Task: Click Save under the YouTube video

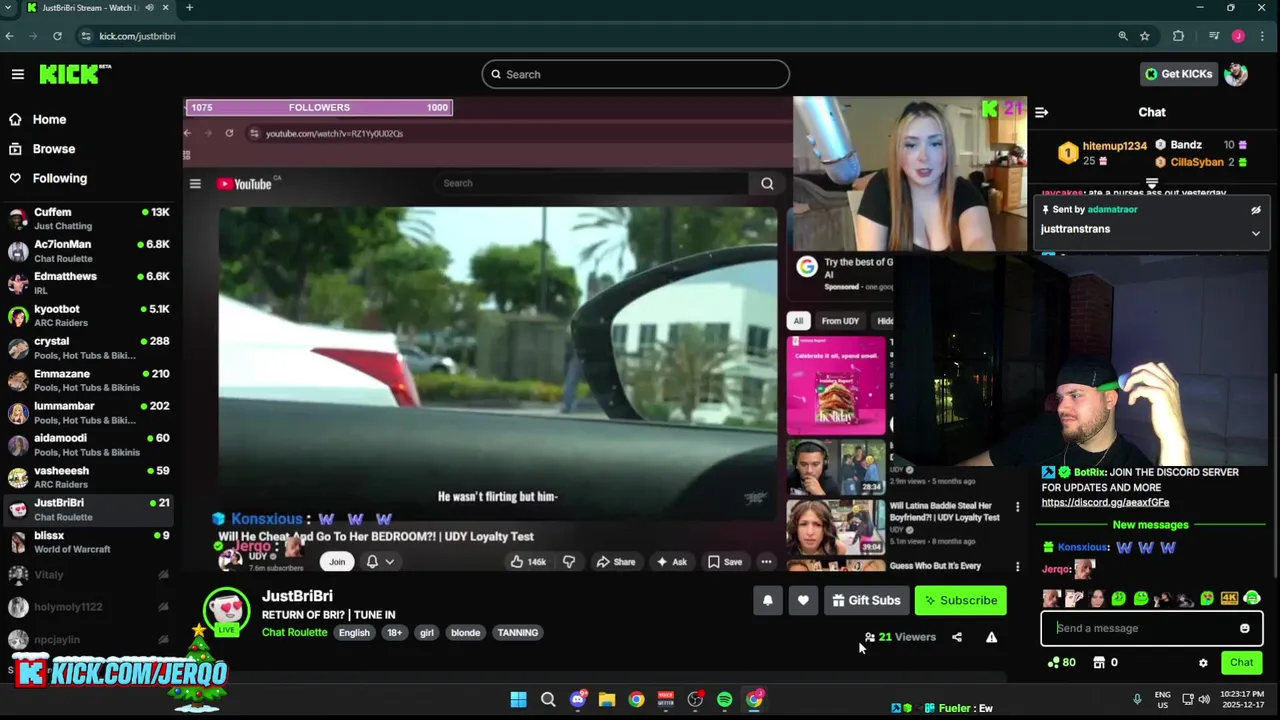Action: [725, 562]
